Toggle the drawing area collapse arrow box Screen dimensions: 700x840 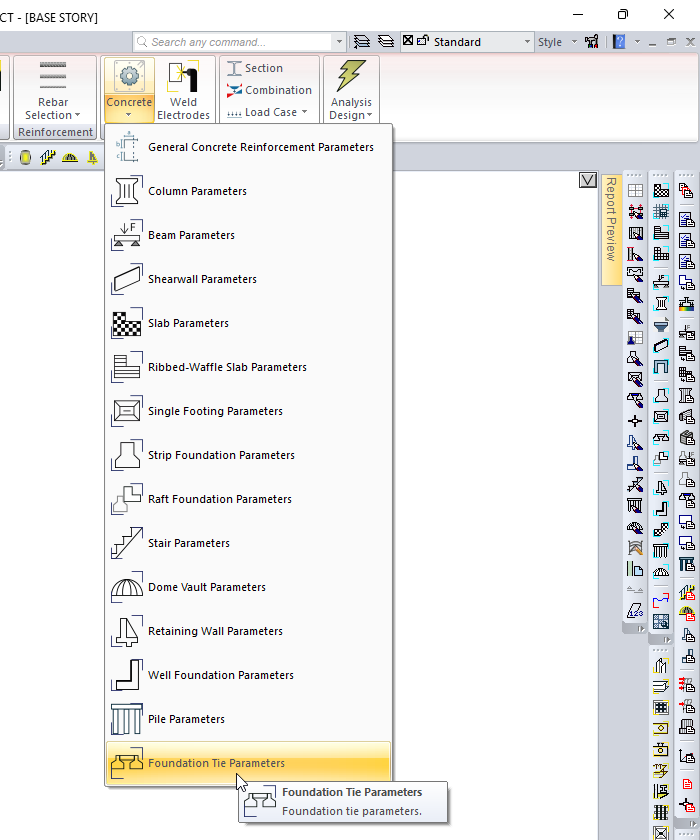(x=588, y=180)
